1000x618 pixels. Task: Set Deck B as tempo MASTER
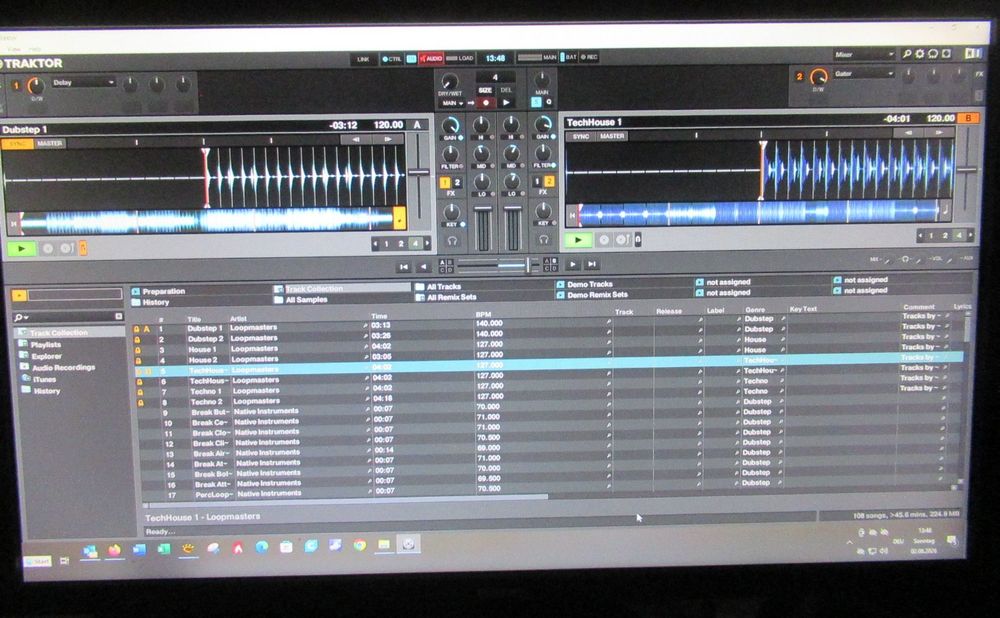[612, 136]
